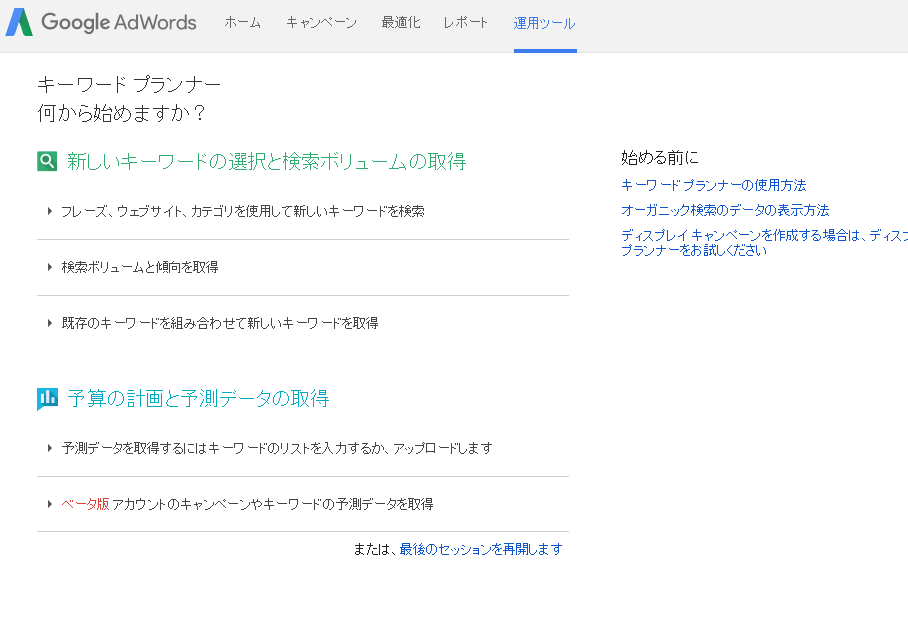This screenshot has height=636, width=908.
Task: Open ディスプレイ キャンペーン planner suggestion link
Action: (x=764, y=243)
